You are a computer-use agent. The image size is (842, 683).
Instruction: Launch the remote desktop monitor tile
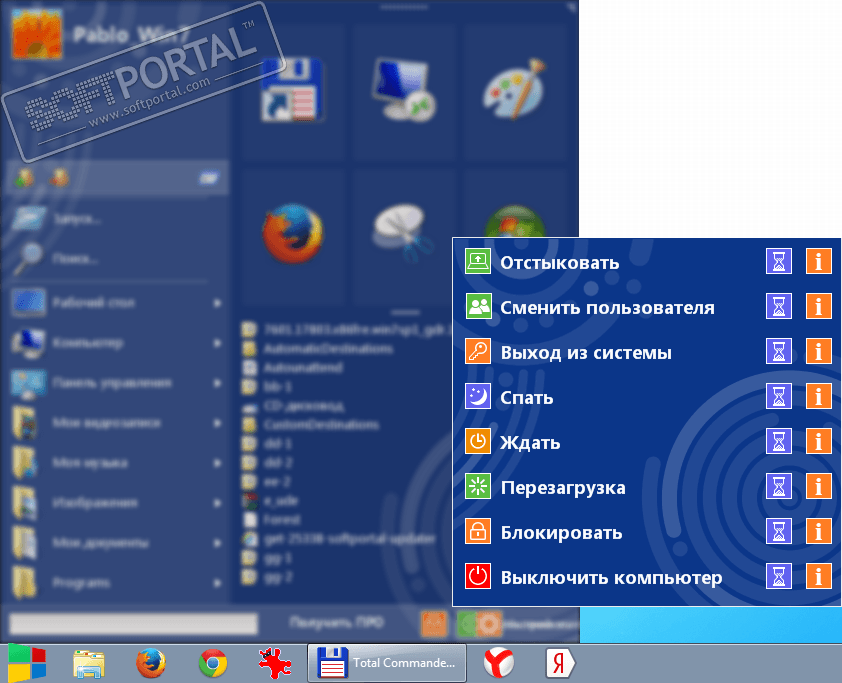click(404, 91)
